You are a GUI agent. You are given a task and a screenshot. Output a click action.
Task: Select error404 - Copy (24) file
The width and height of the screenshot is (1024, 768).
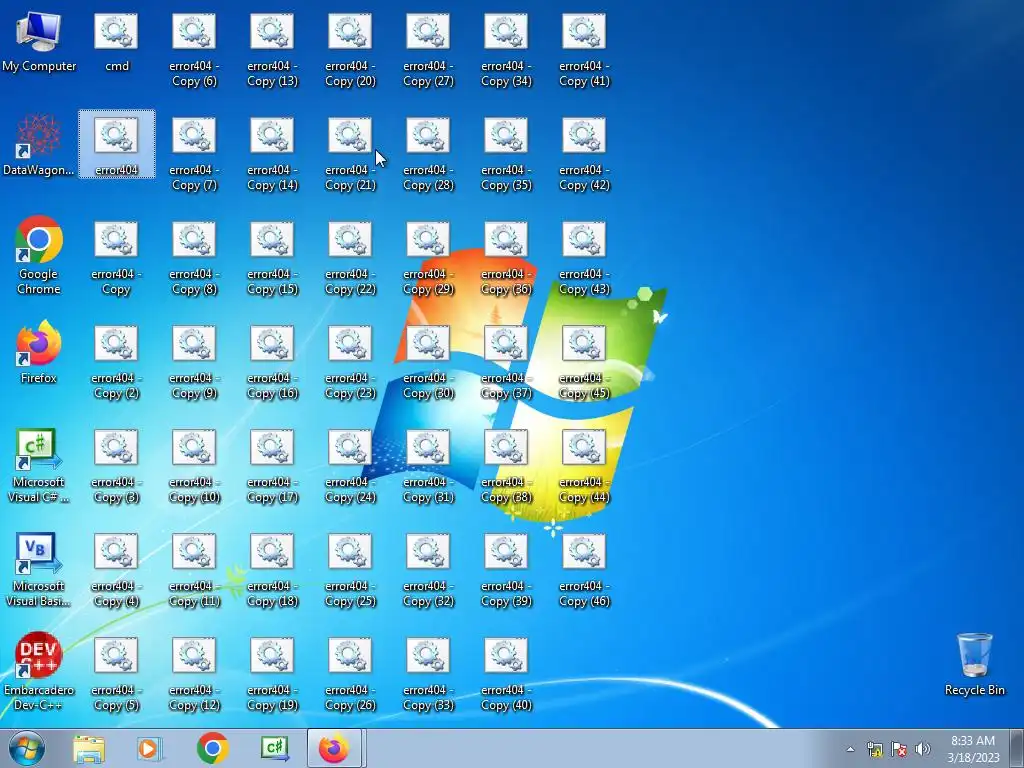coord(350,466)
